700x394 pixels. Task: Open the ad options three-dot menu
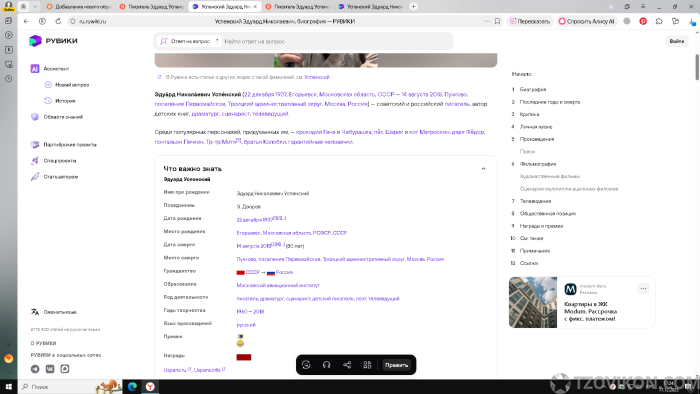[x=643, y=289]
